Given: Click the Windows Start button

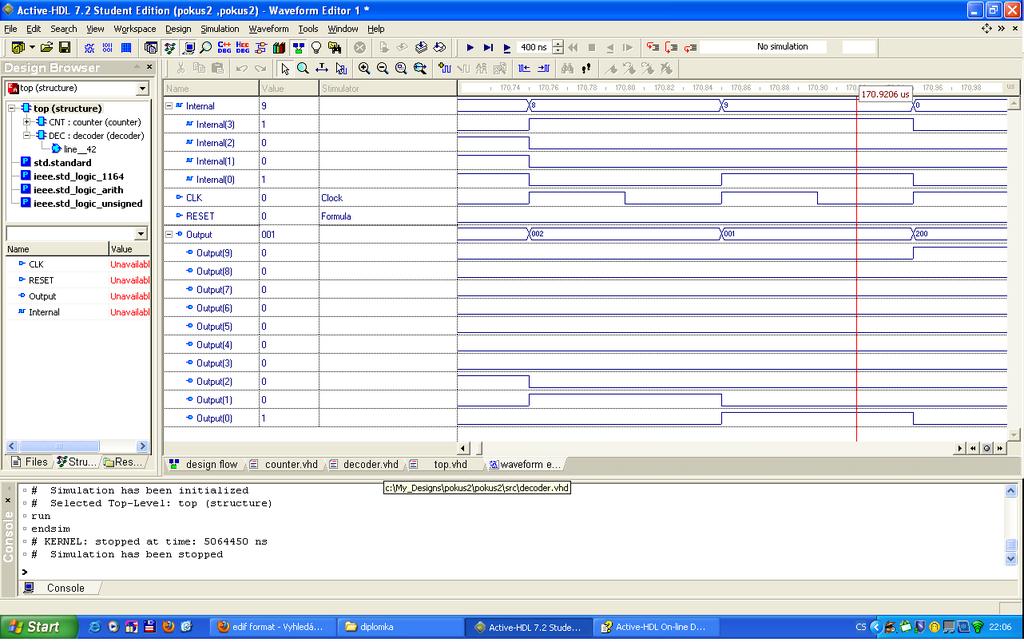Looking at the screenshot, I should 37,627.
